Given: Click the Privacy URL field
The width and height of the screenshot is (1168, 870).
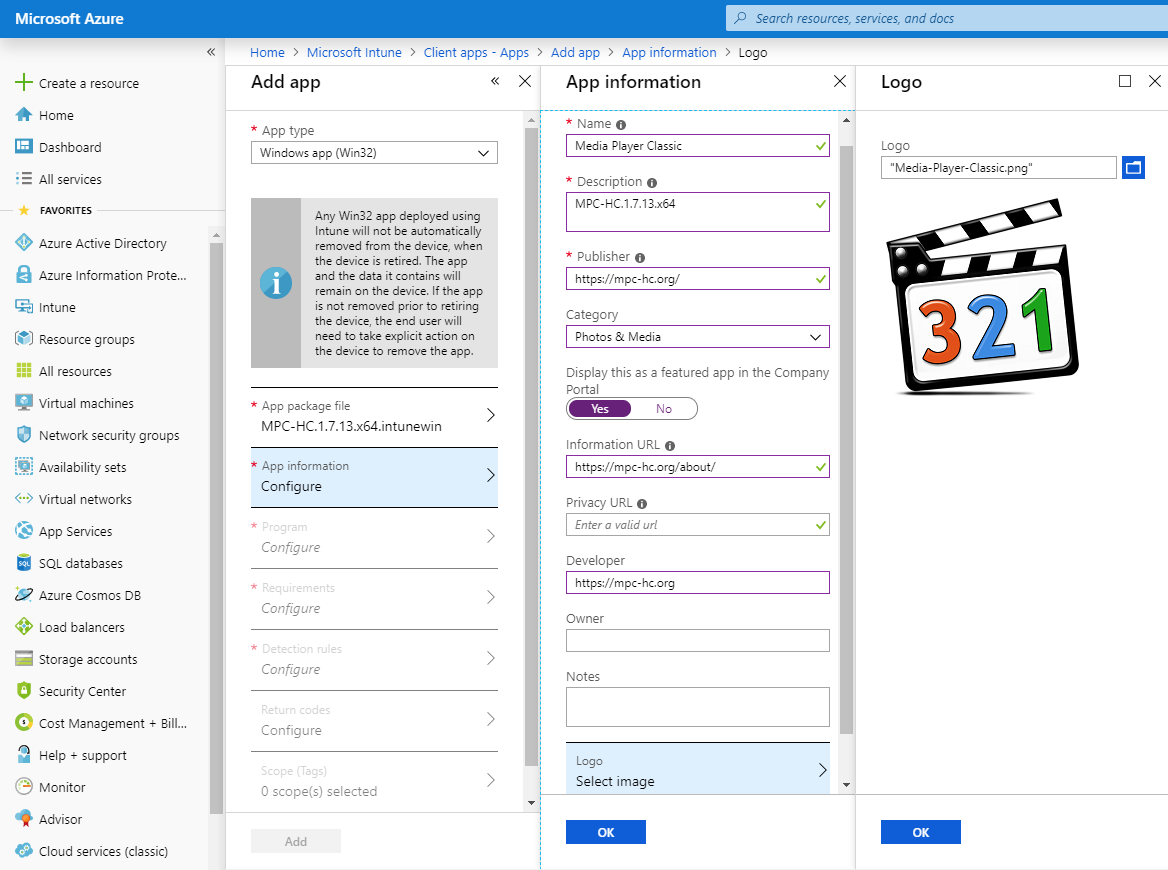Looking at the screenshot, I should pyautogui.click(x=697, y=525).
